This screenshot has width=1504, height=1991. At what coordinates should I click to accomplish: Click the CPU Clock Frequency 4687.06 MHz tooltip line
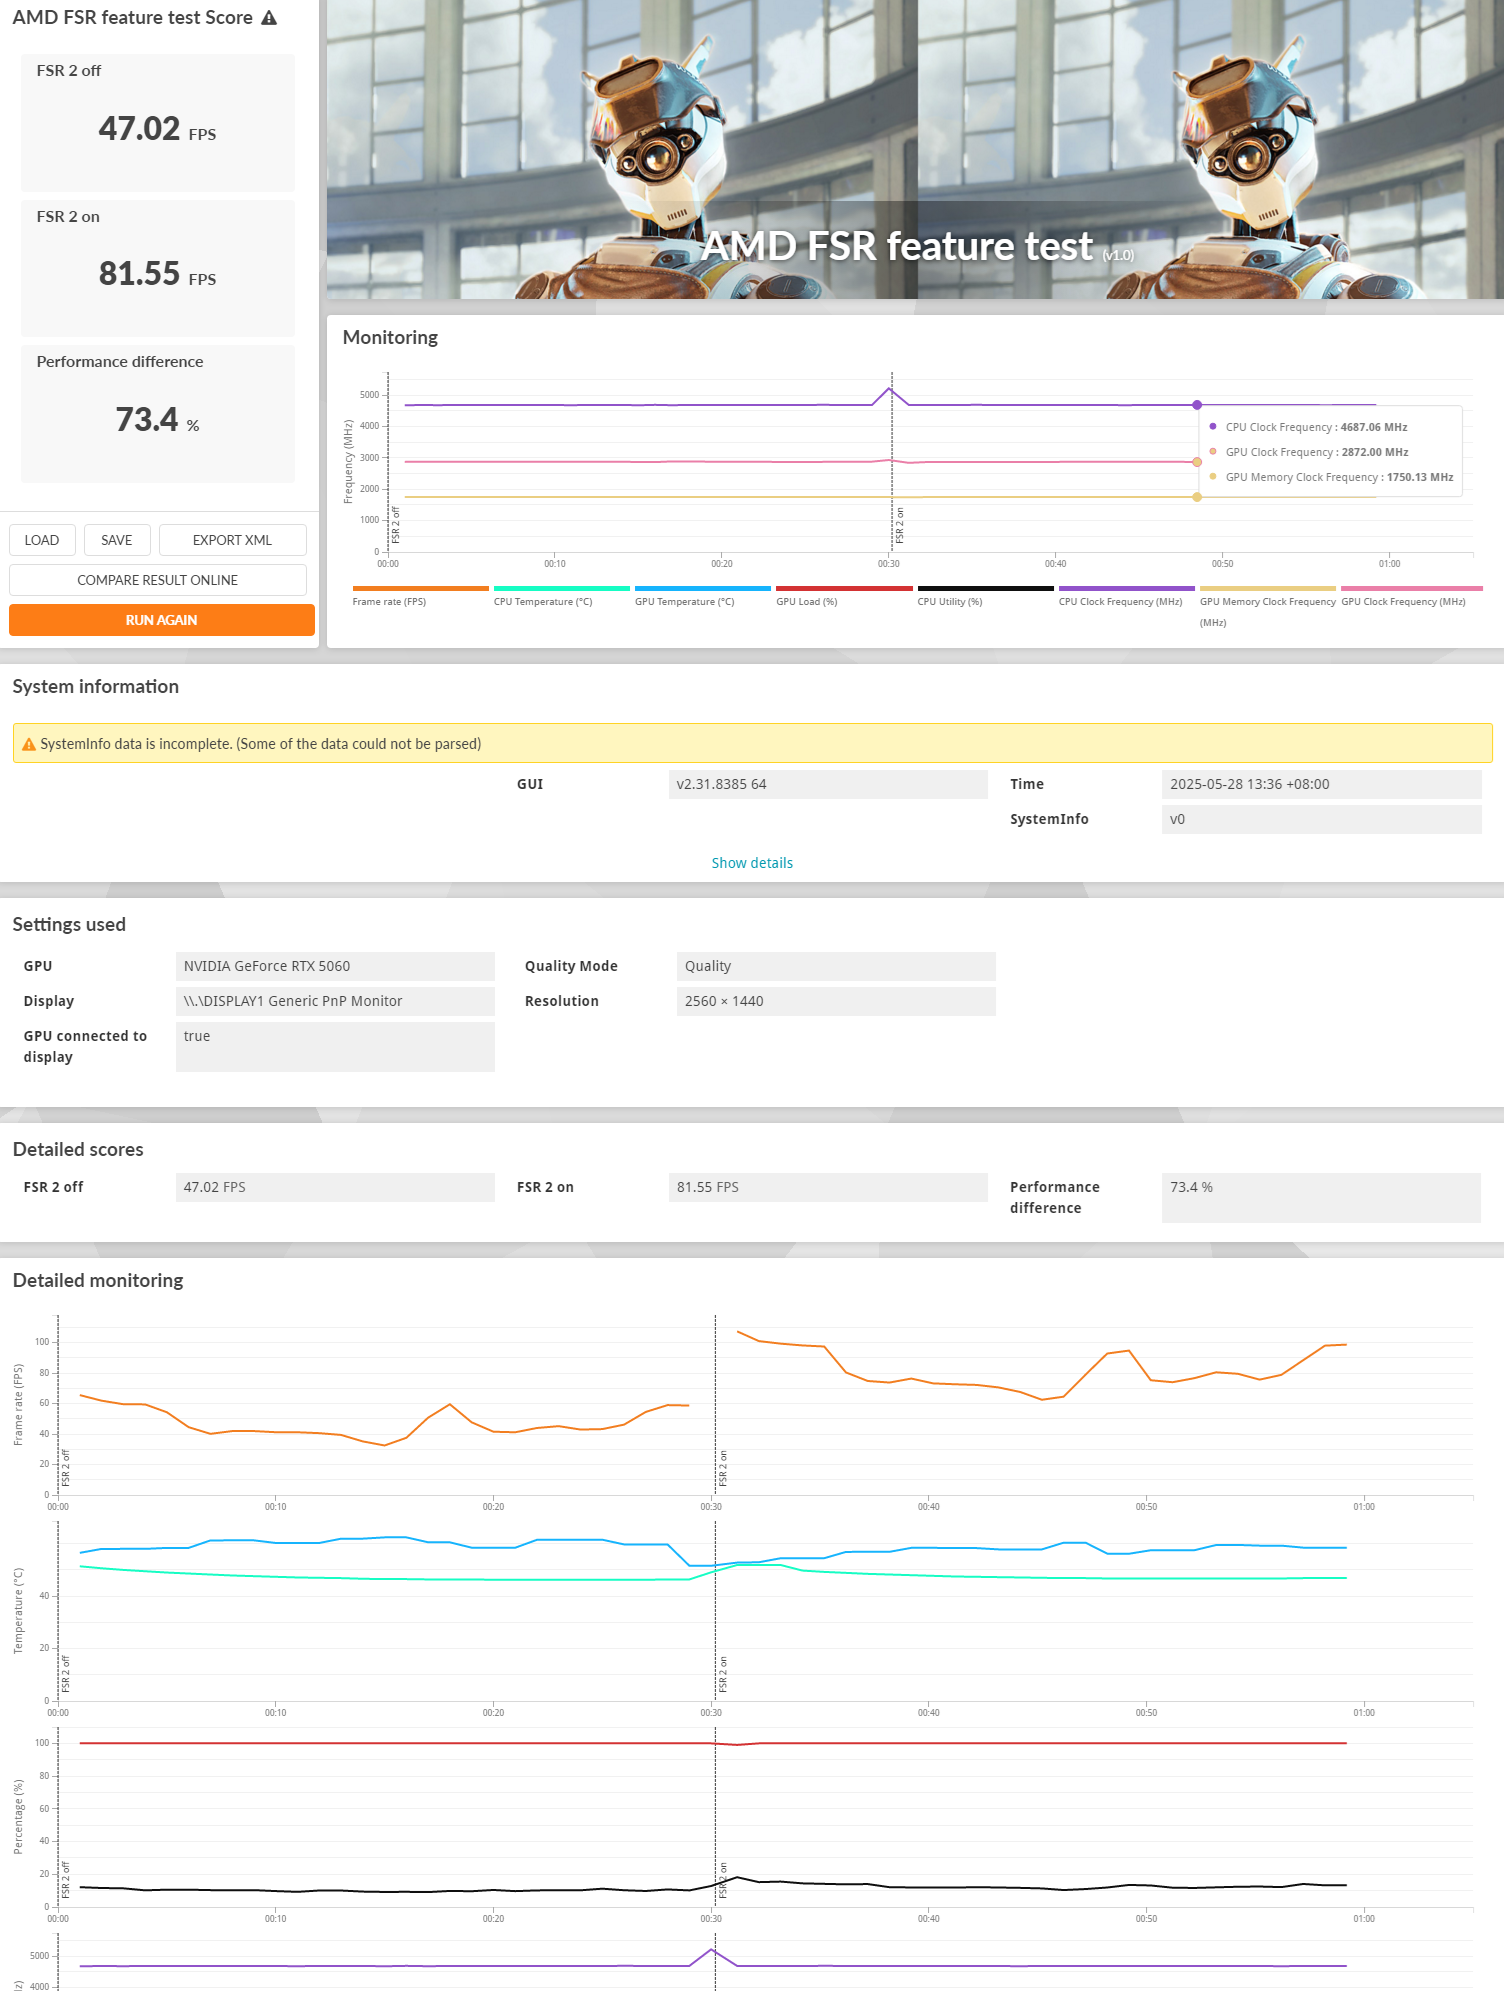(1308, 427)
